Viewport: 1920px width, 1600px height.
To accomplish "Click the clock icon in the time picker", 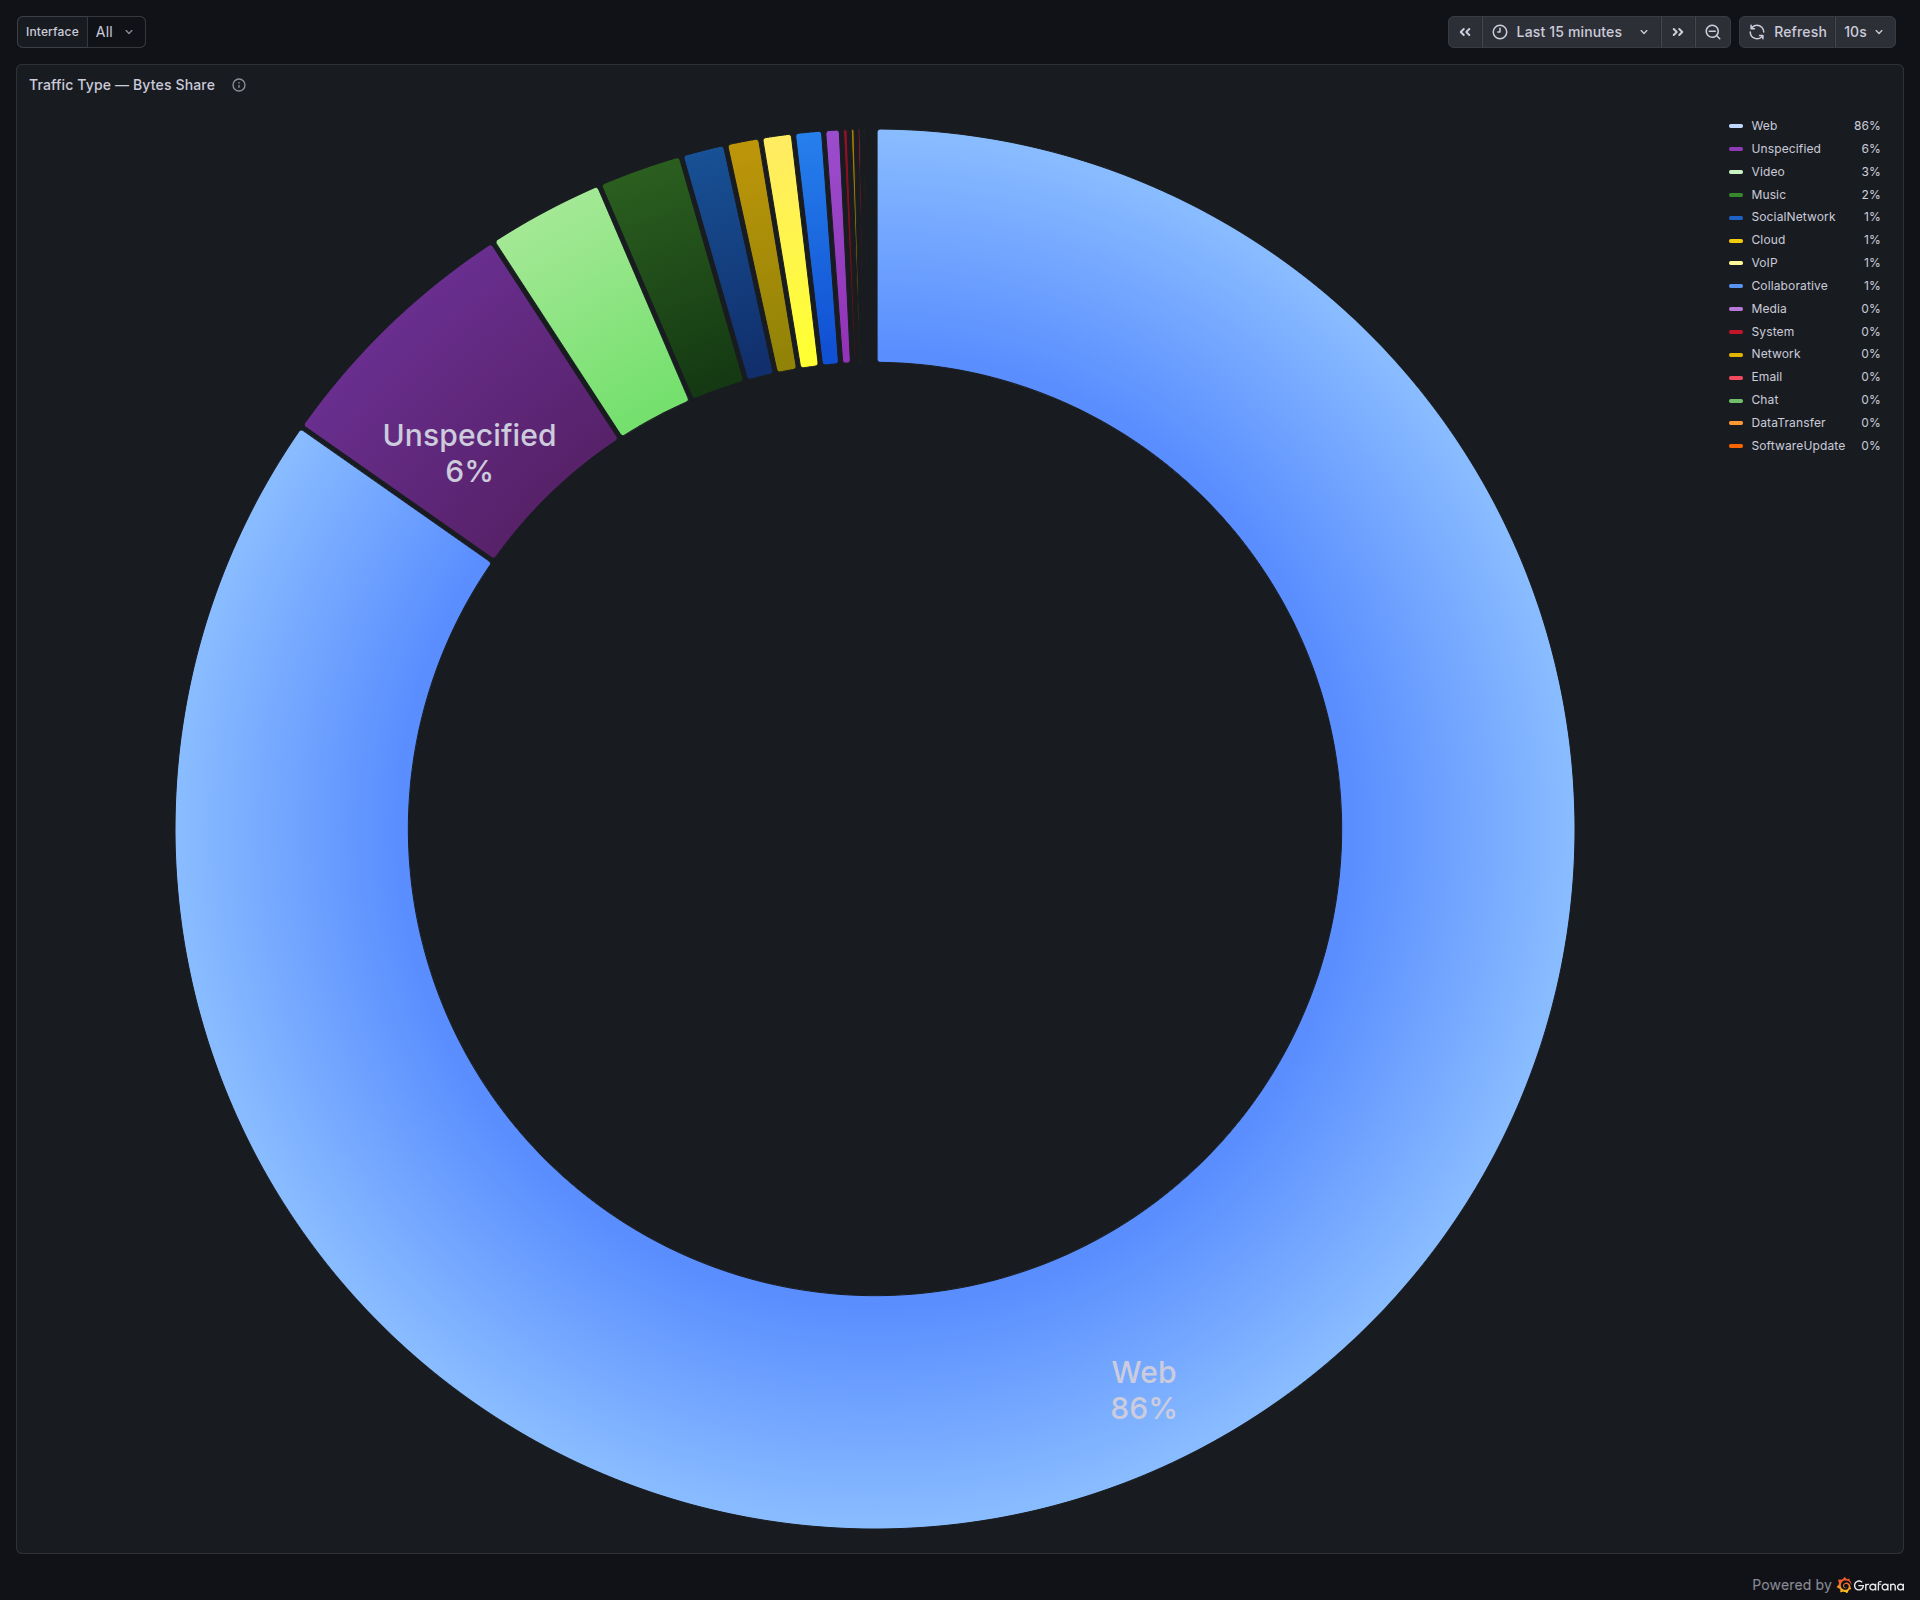I will coord(1498,32).
